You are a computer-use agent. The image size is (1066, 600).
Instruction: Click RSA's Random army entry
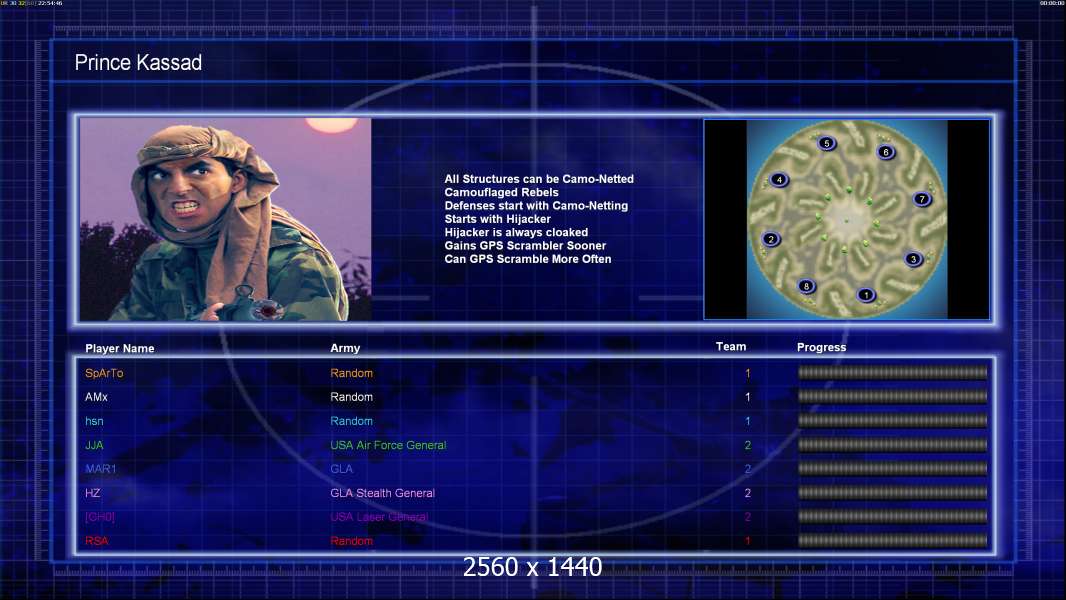pos(351,541)
